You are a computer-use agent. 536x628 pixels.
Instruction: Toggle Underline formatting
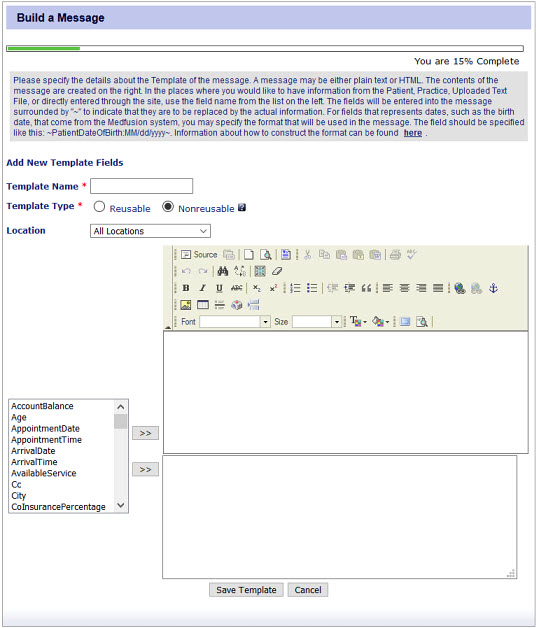tap(219, 288)
